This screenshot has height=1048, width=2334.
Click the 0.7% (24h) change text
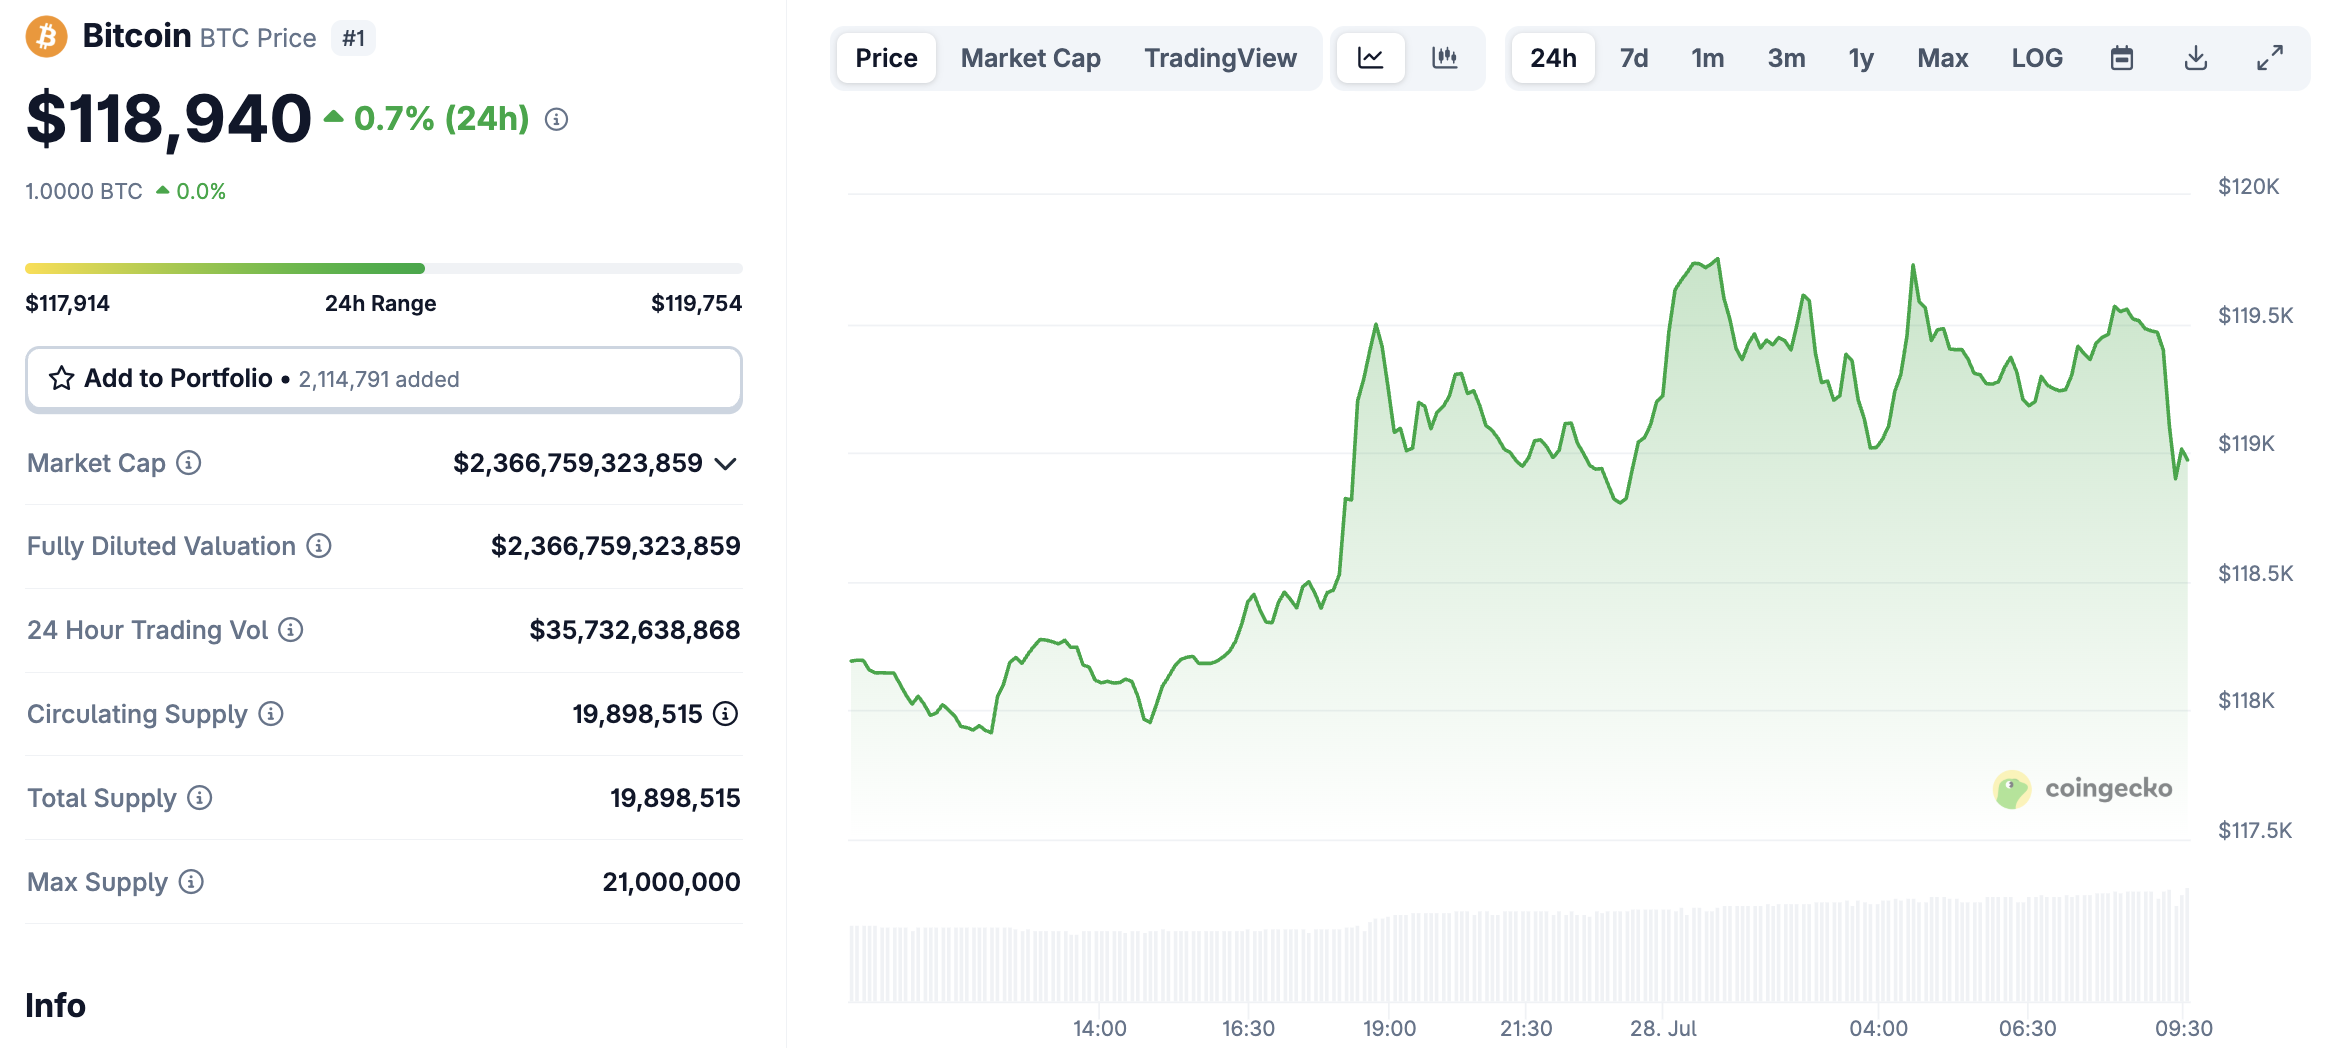coord(441,119)
